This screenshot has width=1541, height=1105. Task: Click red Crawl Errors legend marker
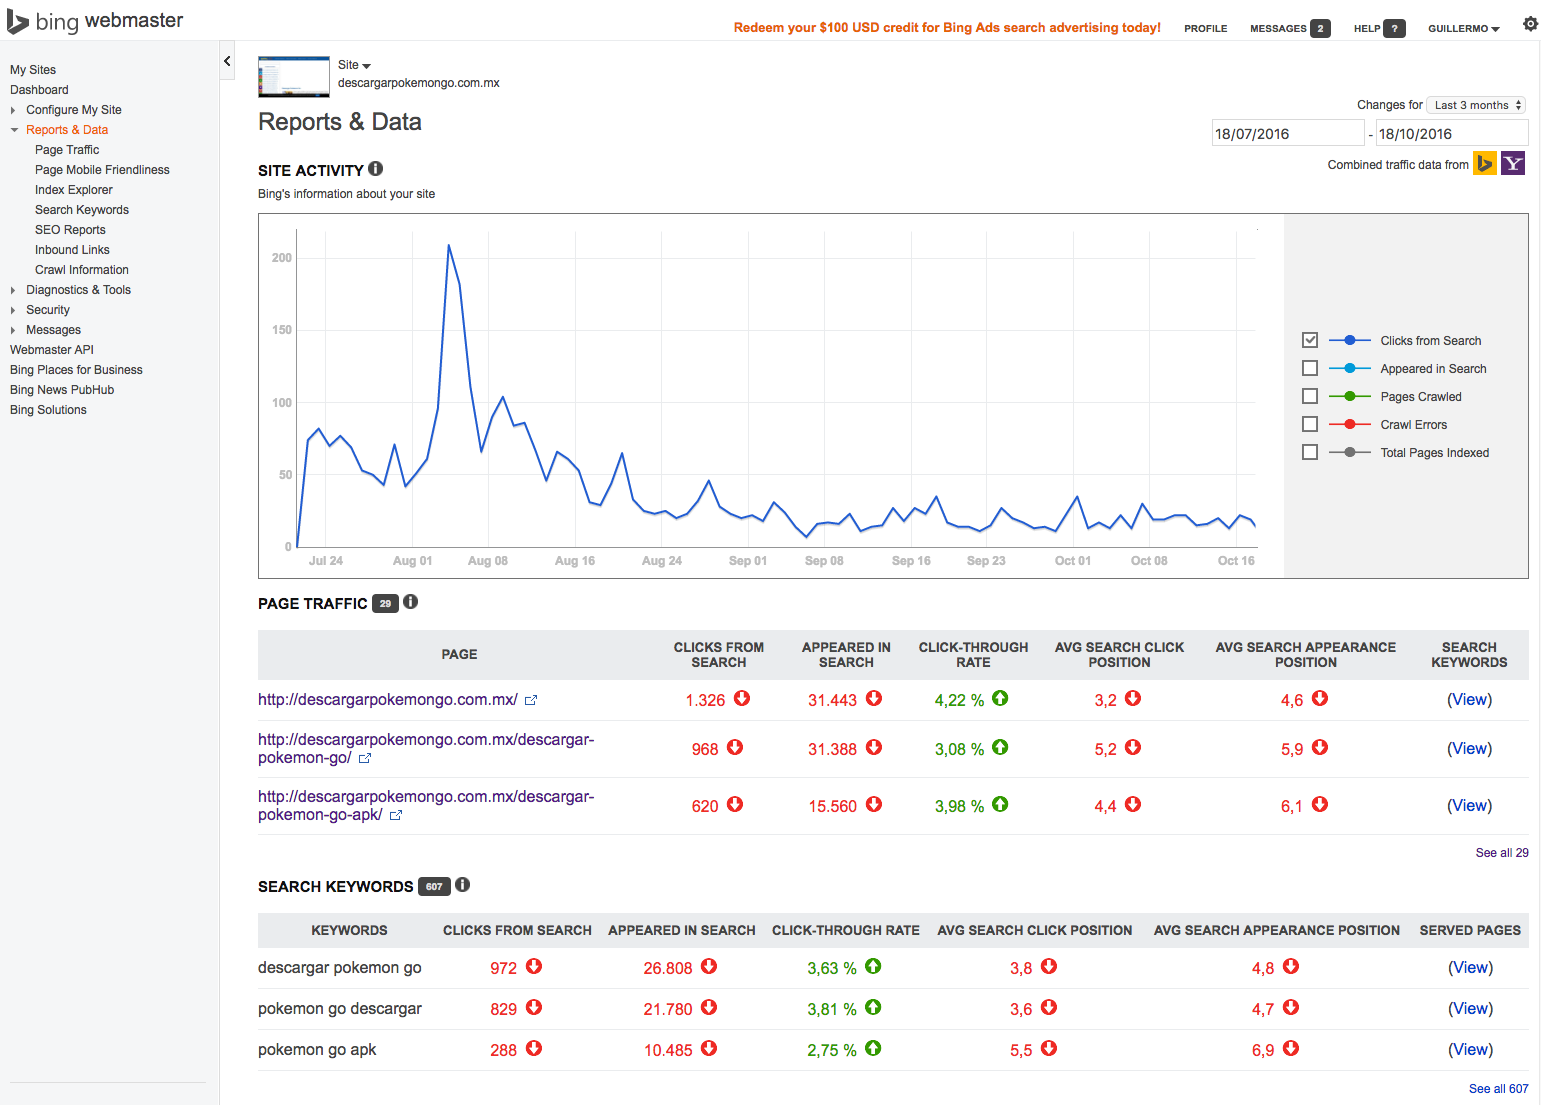tap(1349, 424)
